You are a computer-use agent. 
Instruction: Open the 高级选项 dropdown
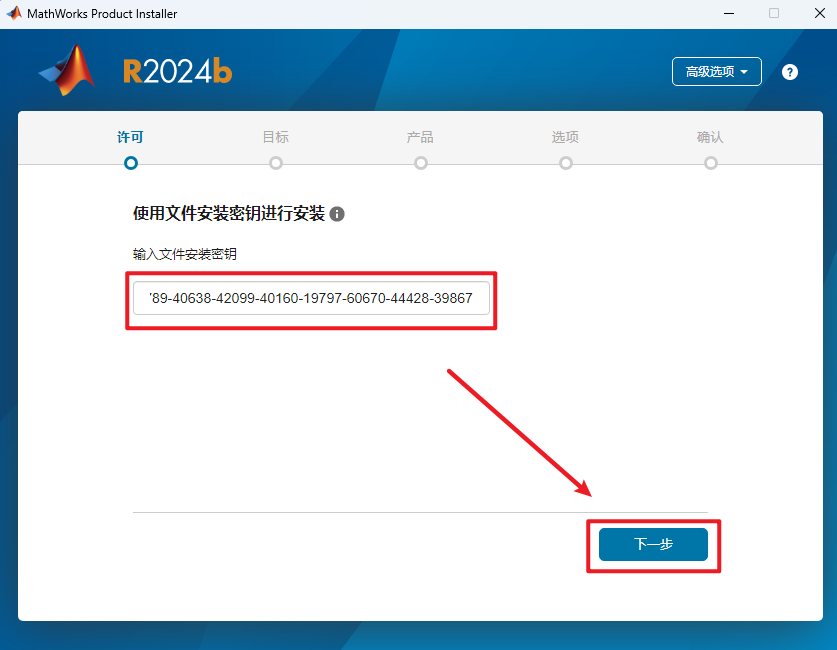coord(716,72)
